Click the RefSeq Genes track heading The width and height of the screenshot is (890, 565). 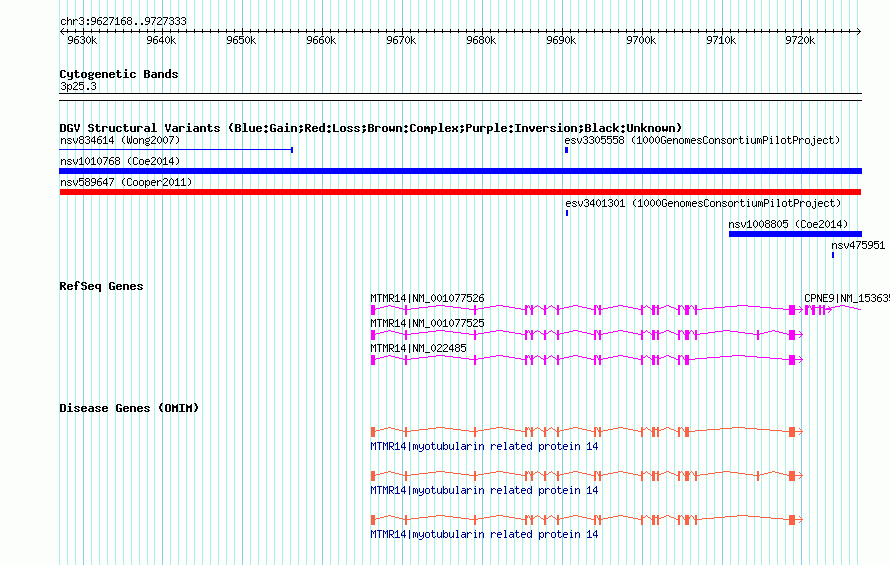101,286
